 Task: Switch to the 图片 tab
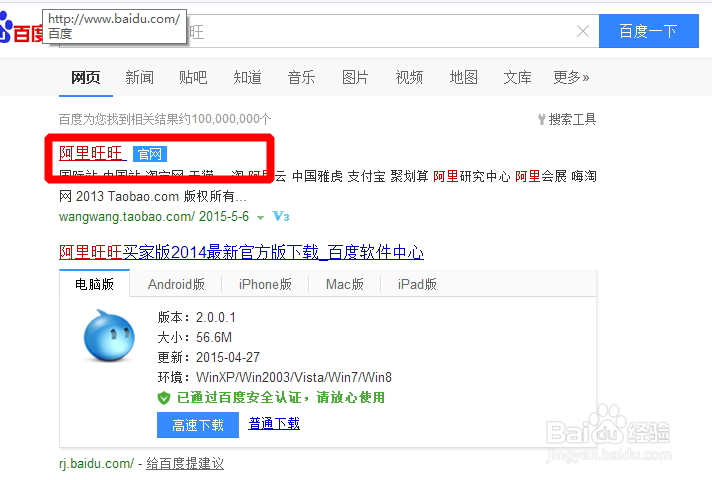(x=355, y=77)
